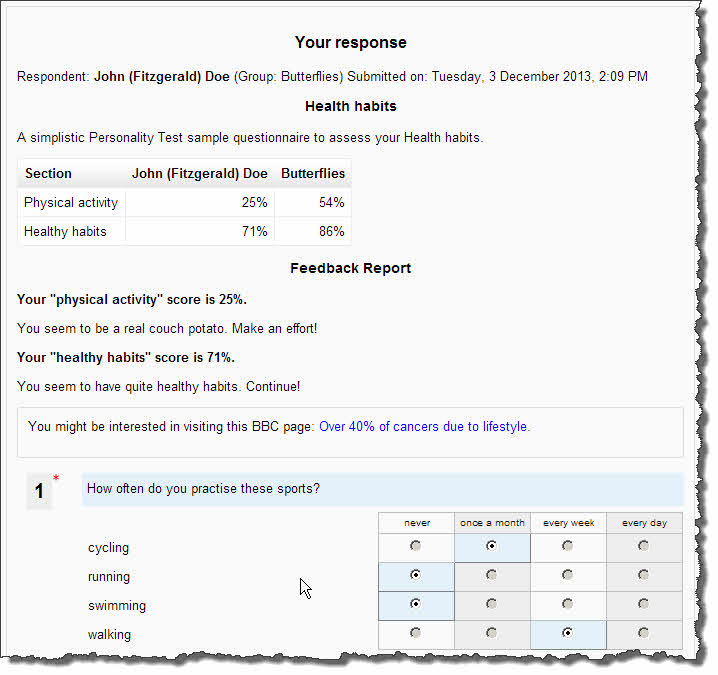This screenshot has width=718, height=675.
Task: Pick 'every day' for cycling
Action: [643, 546]
